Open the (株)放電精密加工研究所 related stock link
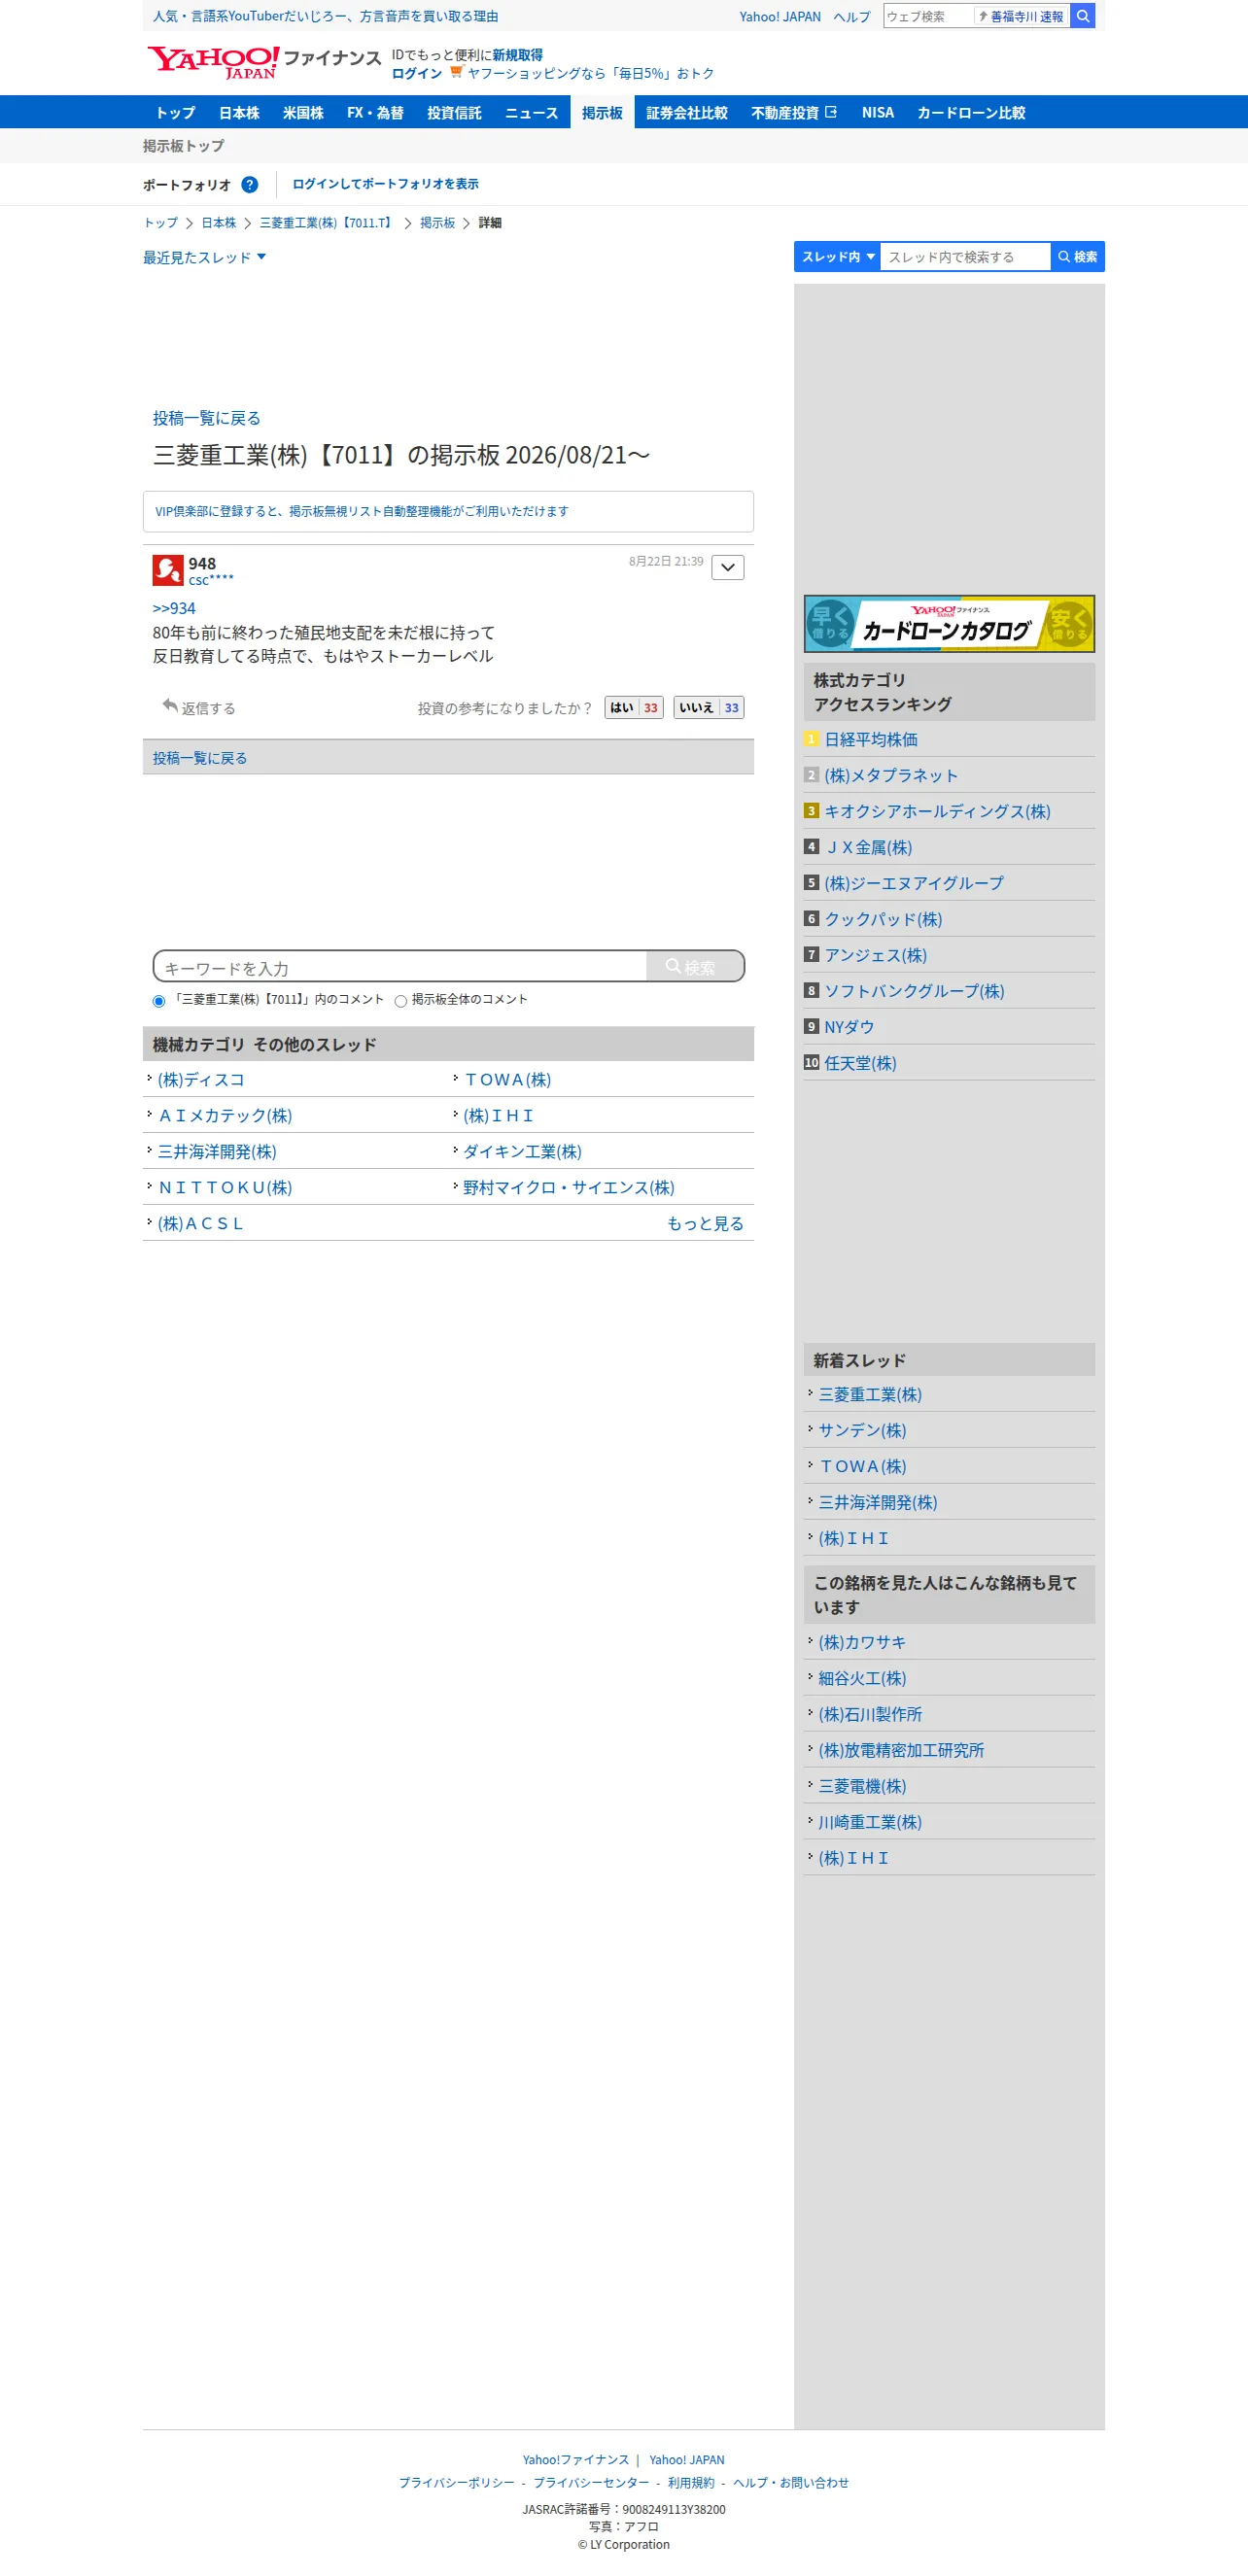This screenshot has height=2576, width=1248. [x=901, y=1750]
